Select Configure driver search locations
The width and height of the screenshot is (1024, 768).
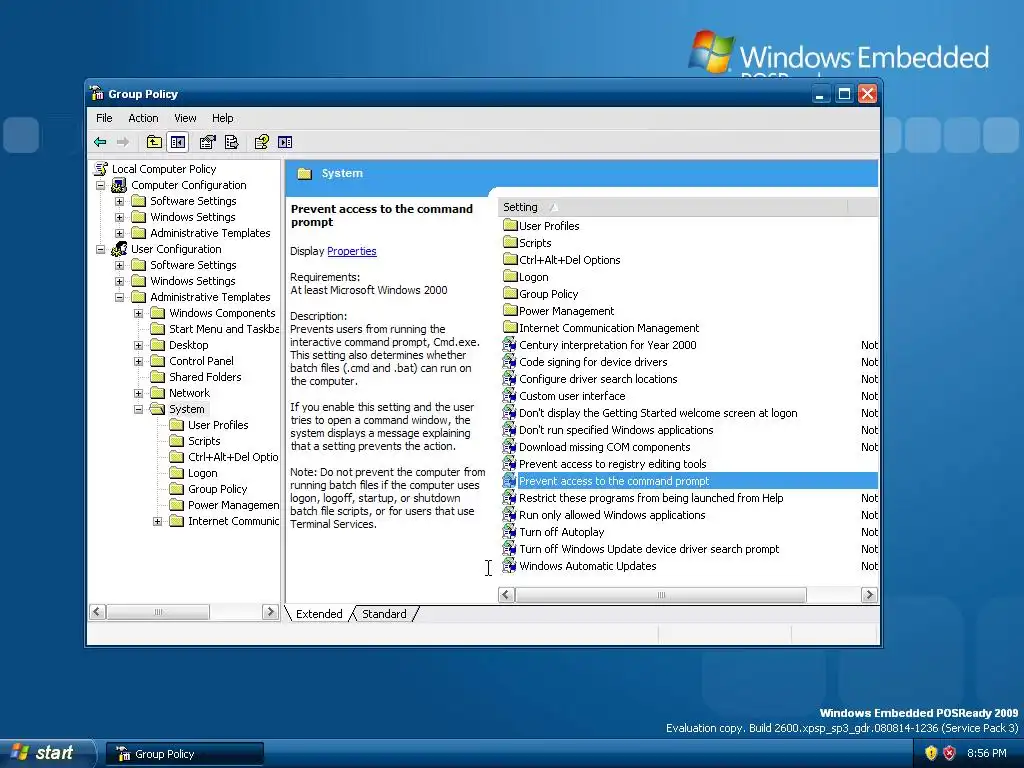click(x=598, y=379)
